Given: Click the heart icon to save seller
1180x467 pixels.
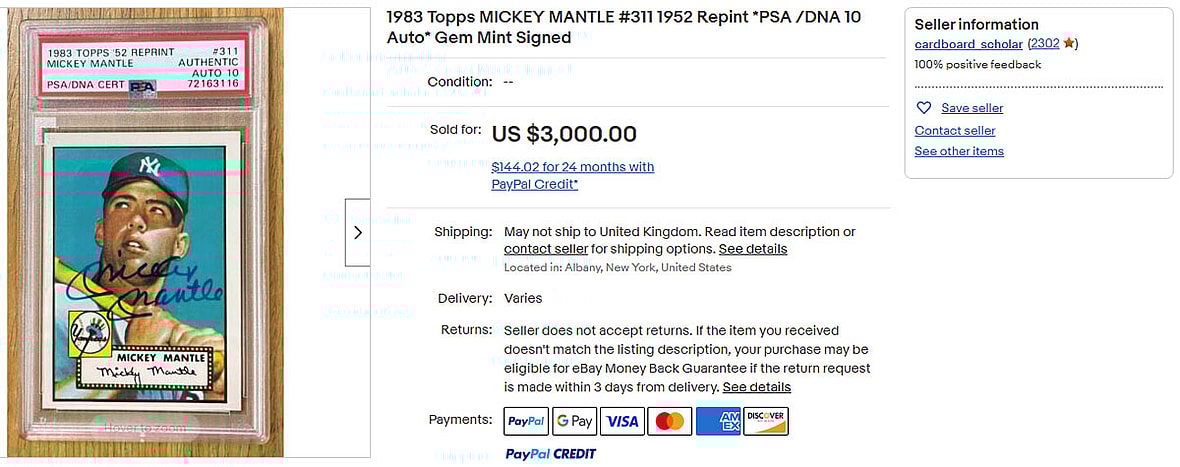Looking at the screenshot, I should tap(924, 108).
